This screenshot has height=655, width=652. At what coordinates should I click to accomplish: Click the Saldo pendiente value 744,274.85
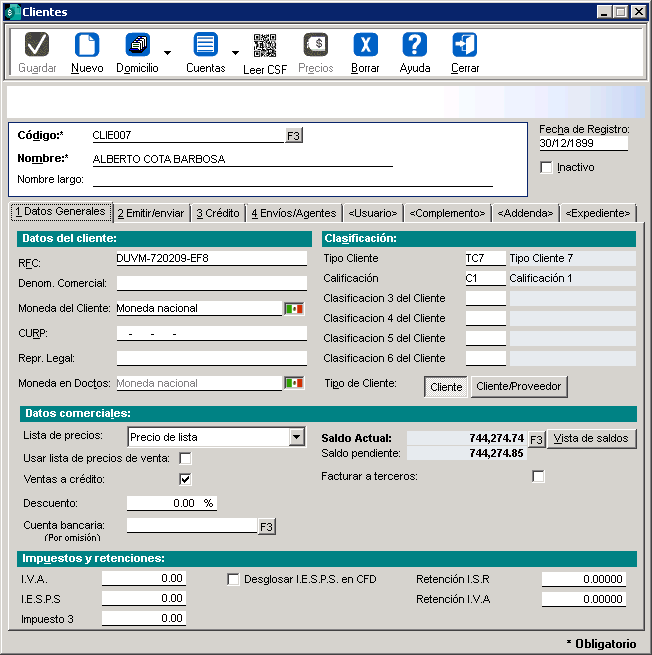[x=496, y=453]
